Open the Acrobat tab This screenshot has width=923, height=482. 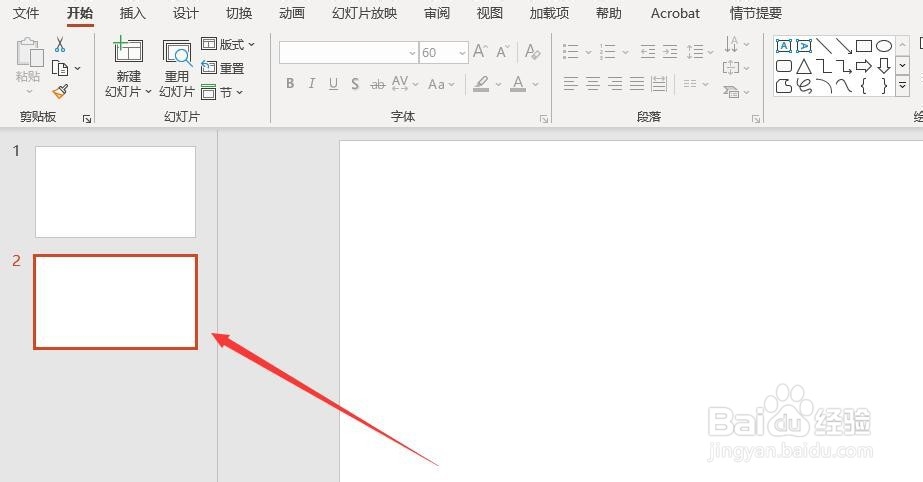coord(675,13)
